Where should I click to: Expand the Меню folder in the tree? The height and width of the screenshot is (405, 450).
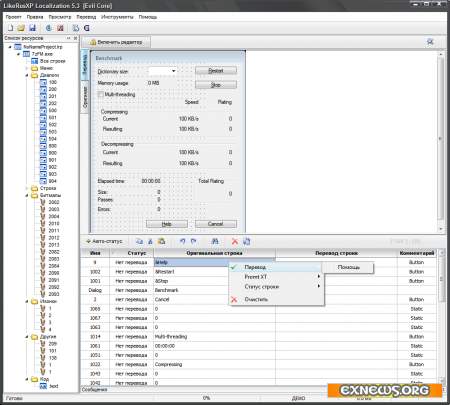pyautogui.click(x=27, y=68)
